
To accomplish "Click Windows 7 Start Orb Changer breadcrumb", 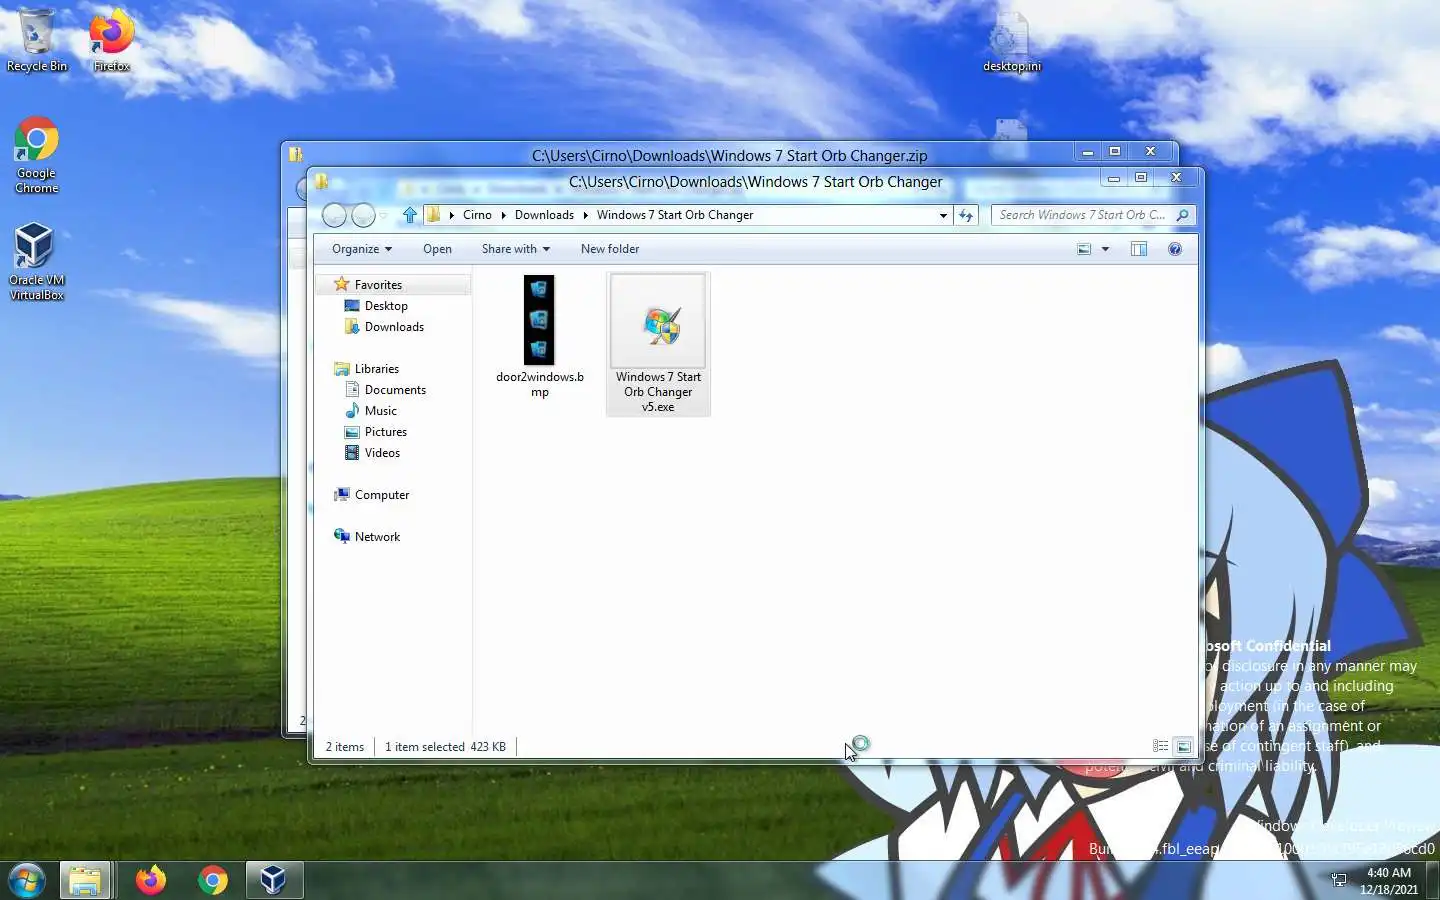I will (x=675, y=215).
